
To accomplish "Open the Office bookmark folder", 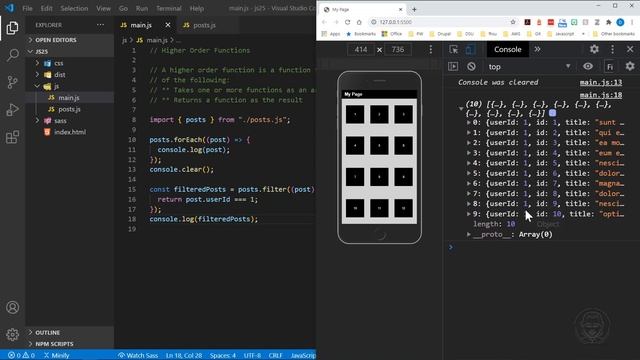I will (x=392, y=34).
